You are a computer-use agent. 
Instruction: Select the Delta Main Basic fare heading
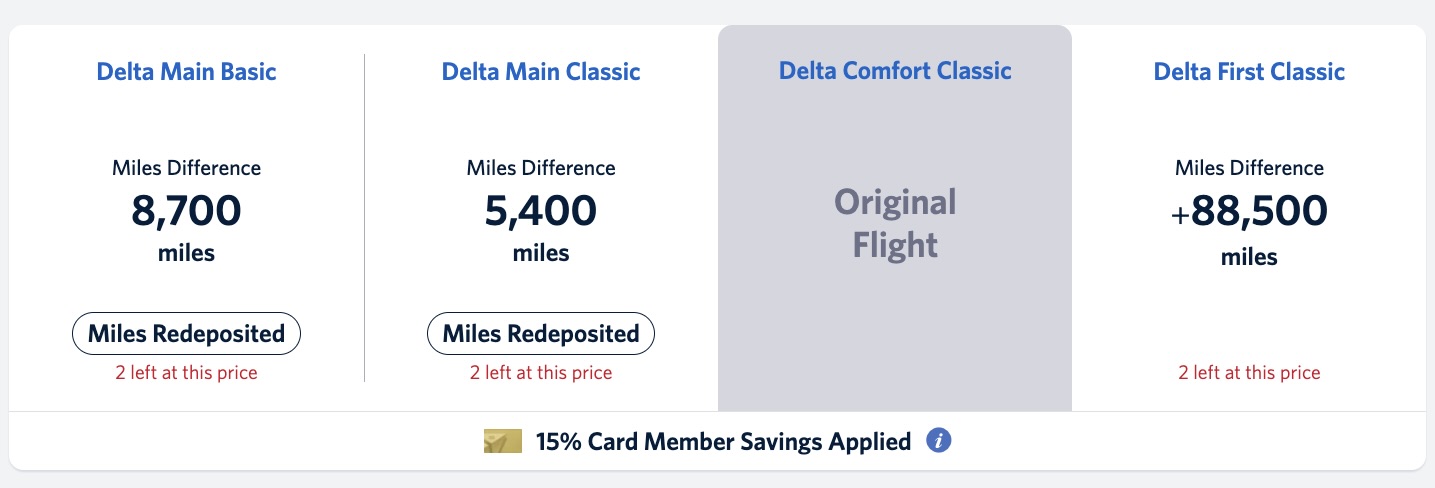pyautogui.click(x=186, y=72)
